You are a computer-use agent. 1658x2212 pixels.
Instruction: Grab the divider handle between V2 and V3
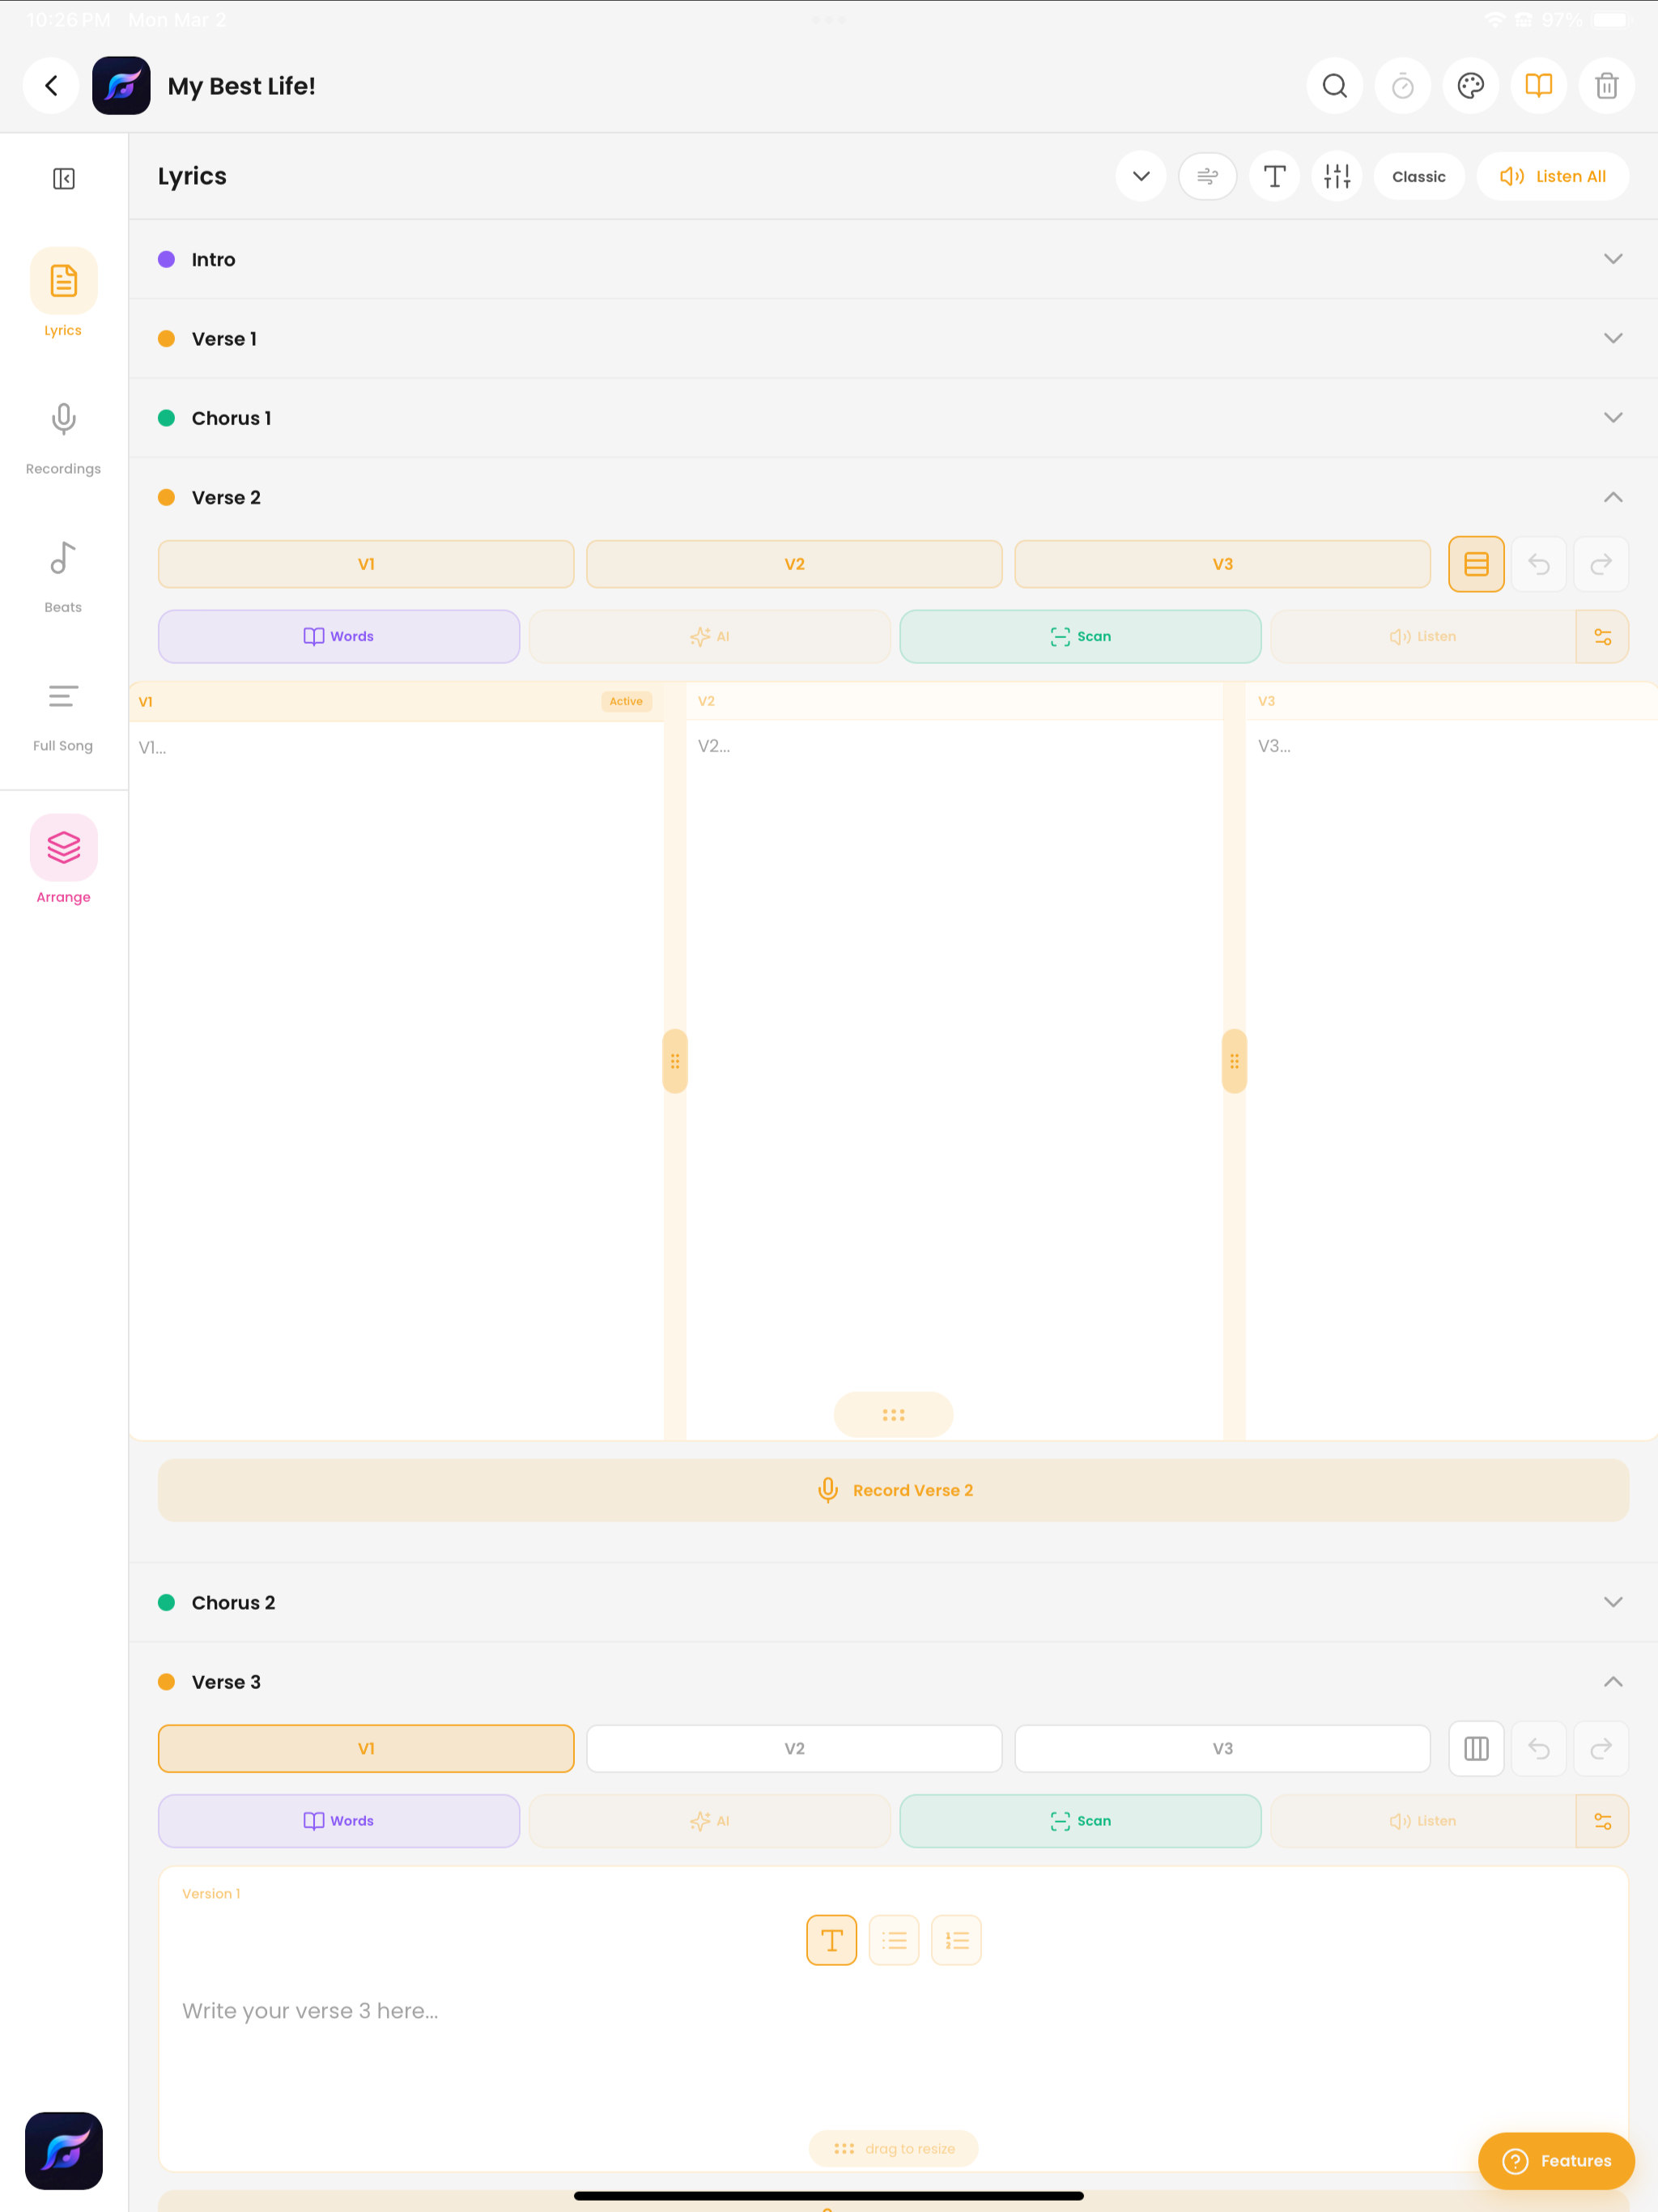point(1234,1061)
